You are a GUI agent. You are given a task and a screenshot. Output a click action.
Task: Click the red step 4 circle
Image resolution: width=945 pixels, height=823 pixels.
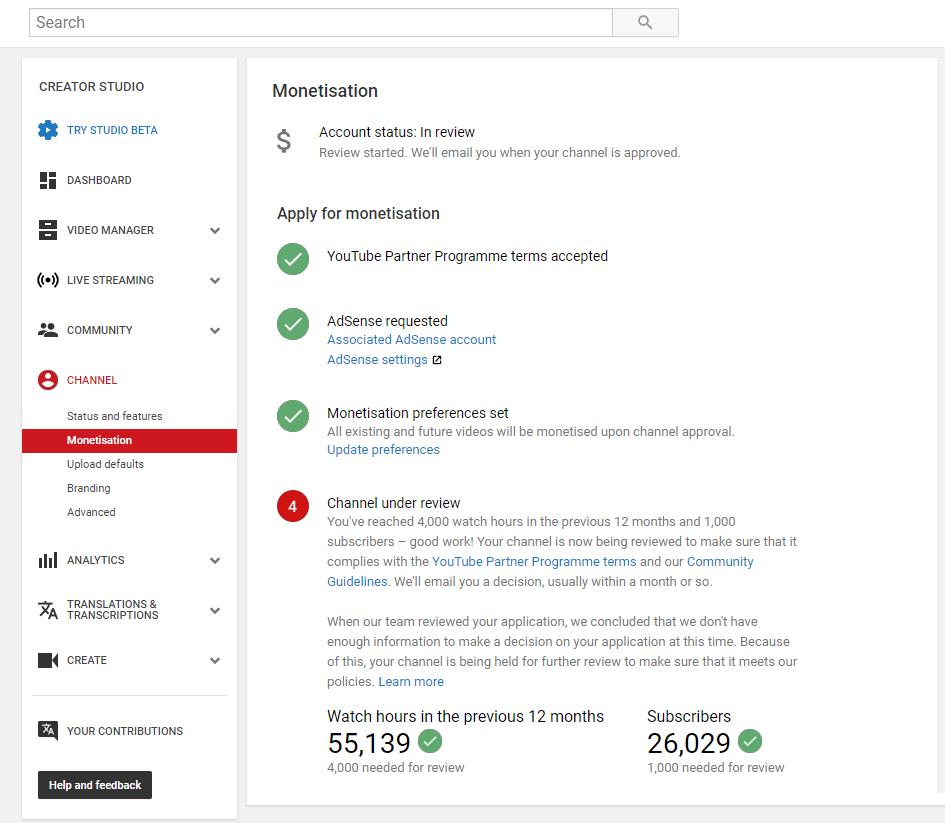point(293,506)
